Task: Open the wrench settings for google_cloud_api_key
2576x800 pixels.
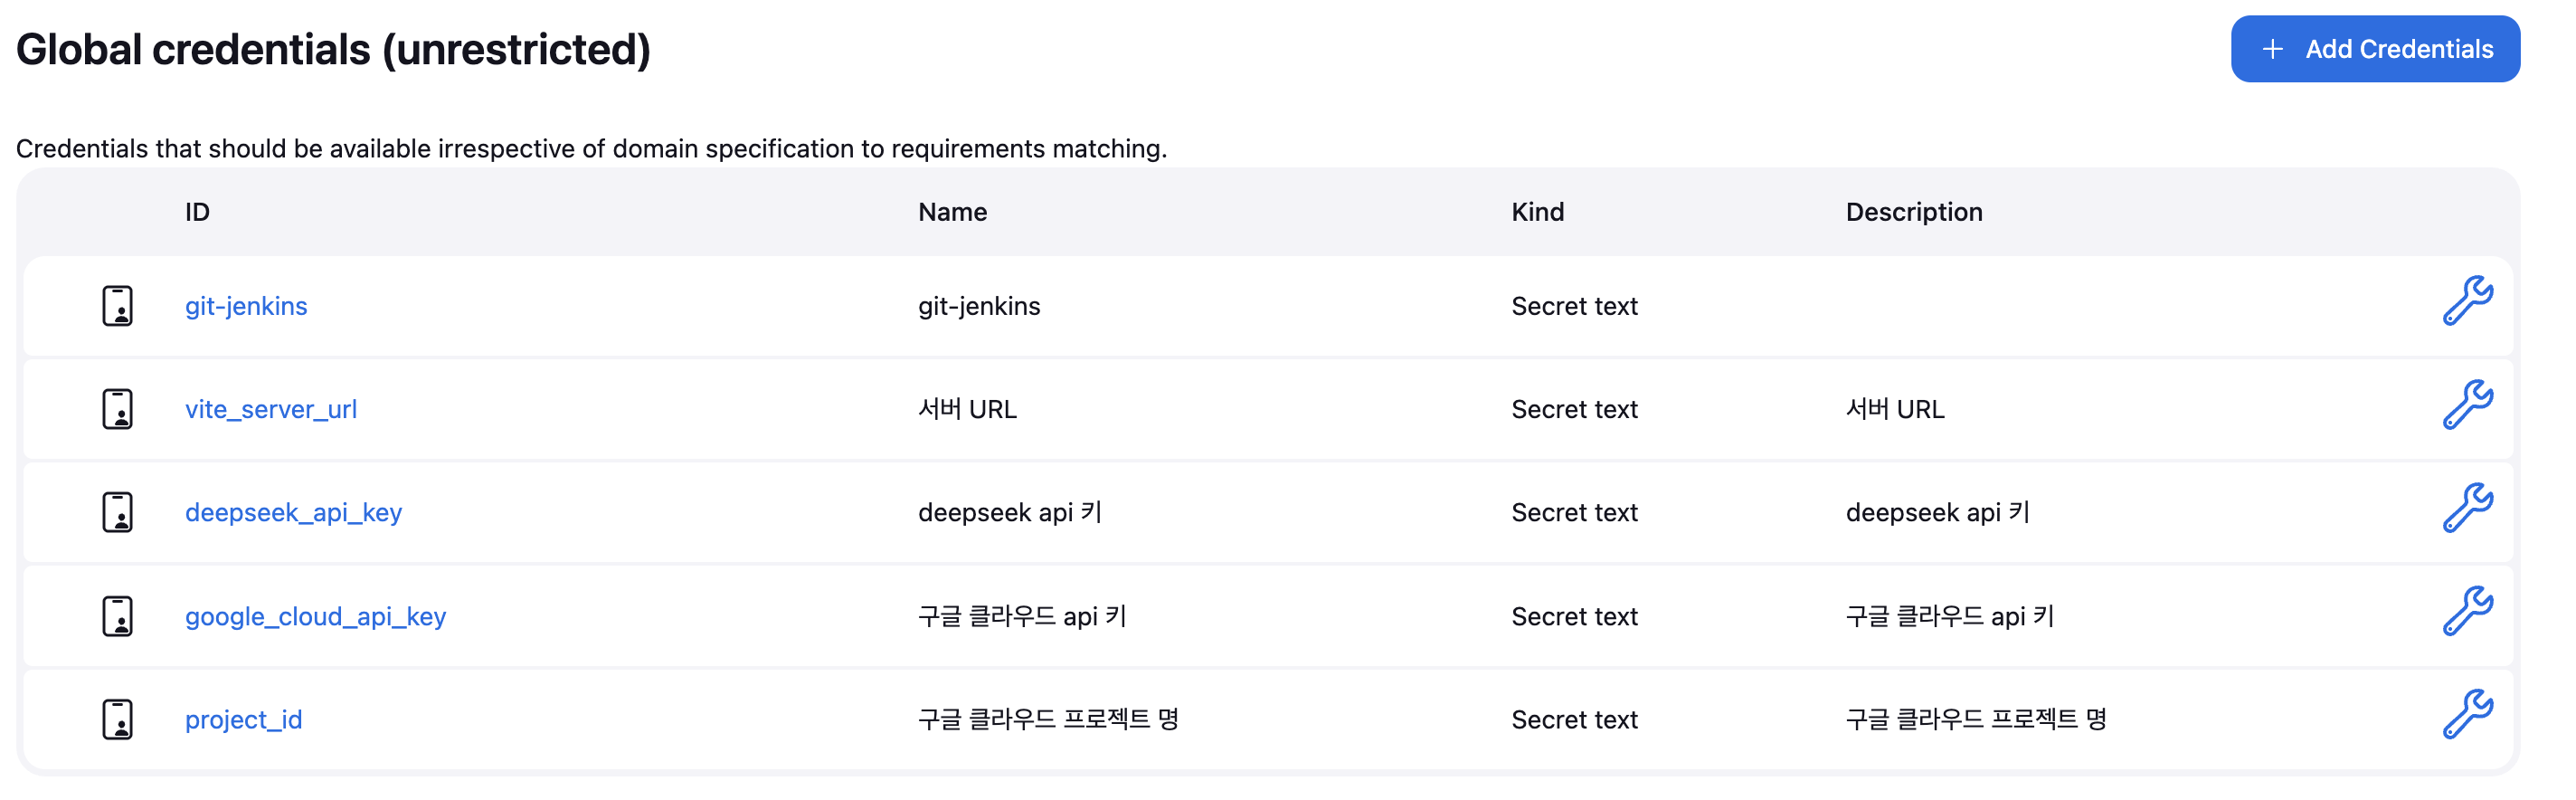Action: click(2467, 612)
